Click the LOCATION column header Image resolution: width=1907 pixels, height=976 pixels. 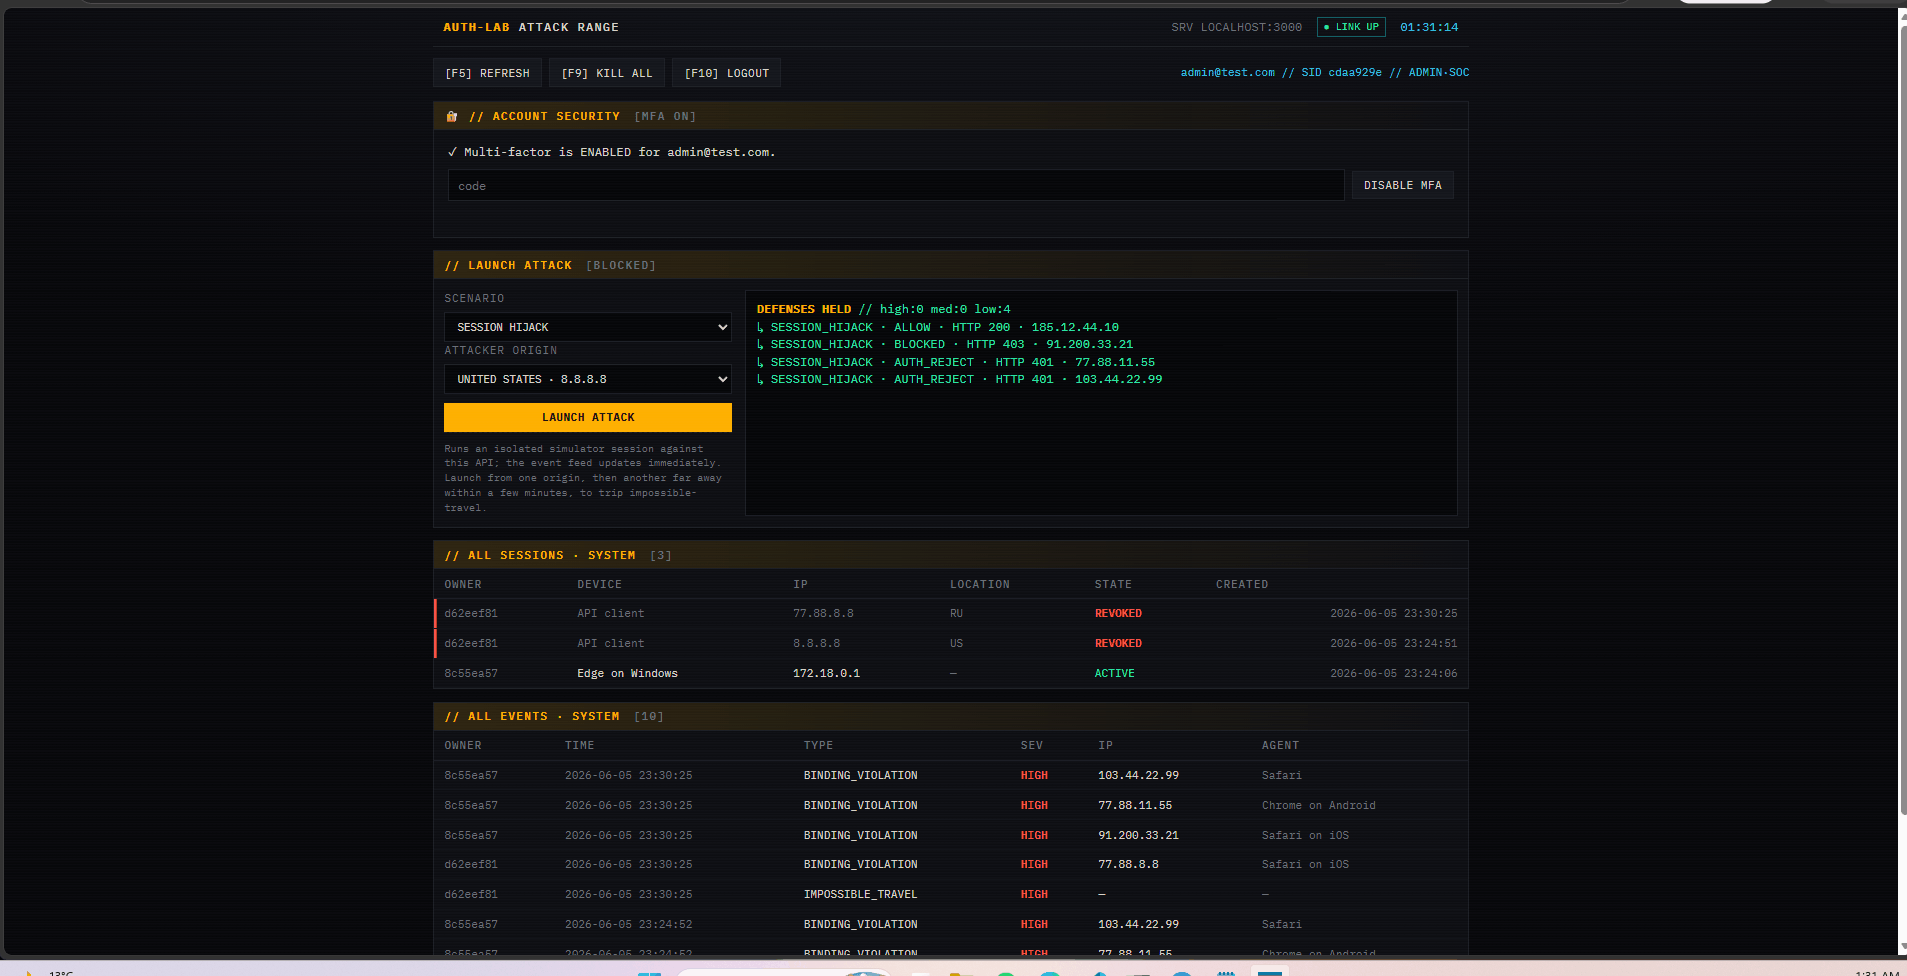tap(980, 584)
